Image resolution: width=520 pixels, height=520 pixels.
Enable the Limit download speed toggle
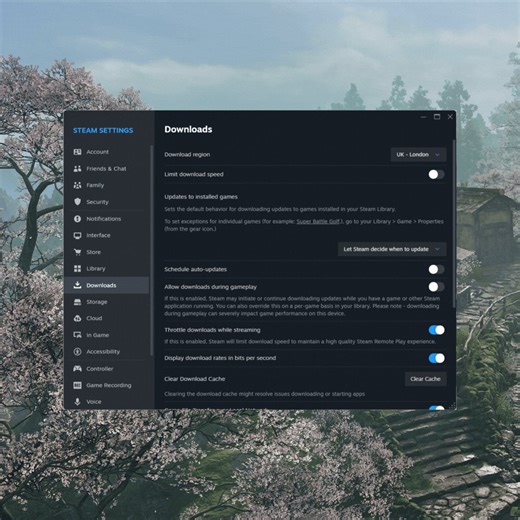436,174
